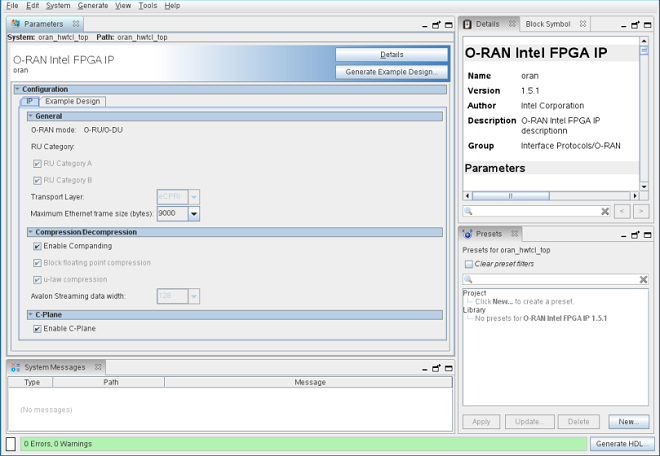
Task: Close the Details tab with its X icon
Action: click(x=512, y=24)
